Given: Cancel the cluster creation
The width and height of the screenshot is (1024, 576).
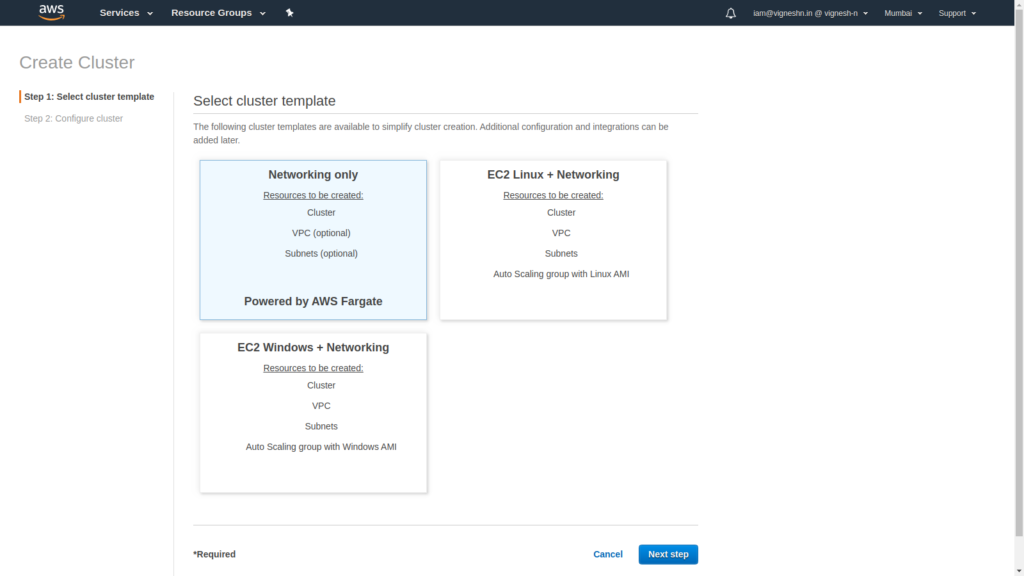Looking at the screenshot, I should coord(607,554).
